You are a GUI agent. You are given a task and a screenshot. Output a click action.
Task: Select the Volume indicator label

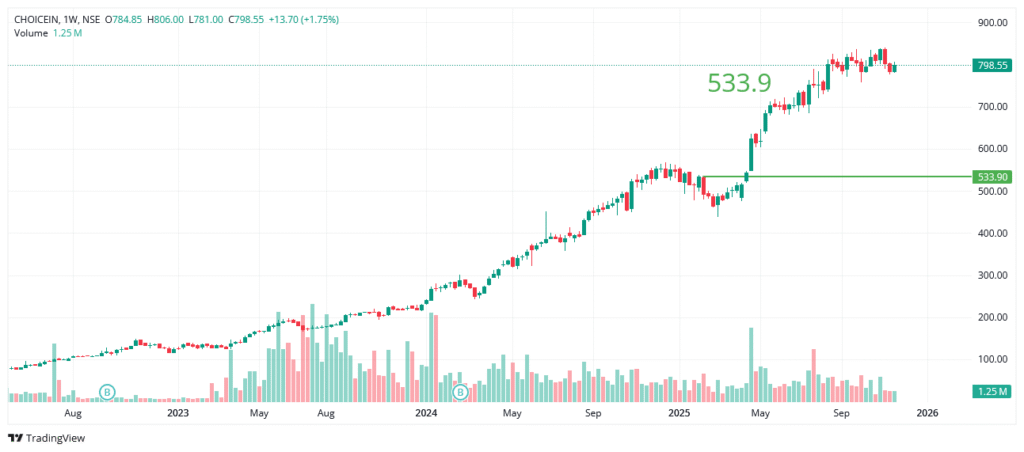tap(30, 33)
